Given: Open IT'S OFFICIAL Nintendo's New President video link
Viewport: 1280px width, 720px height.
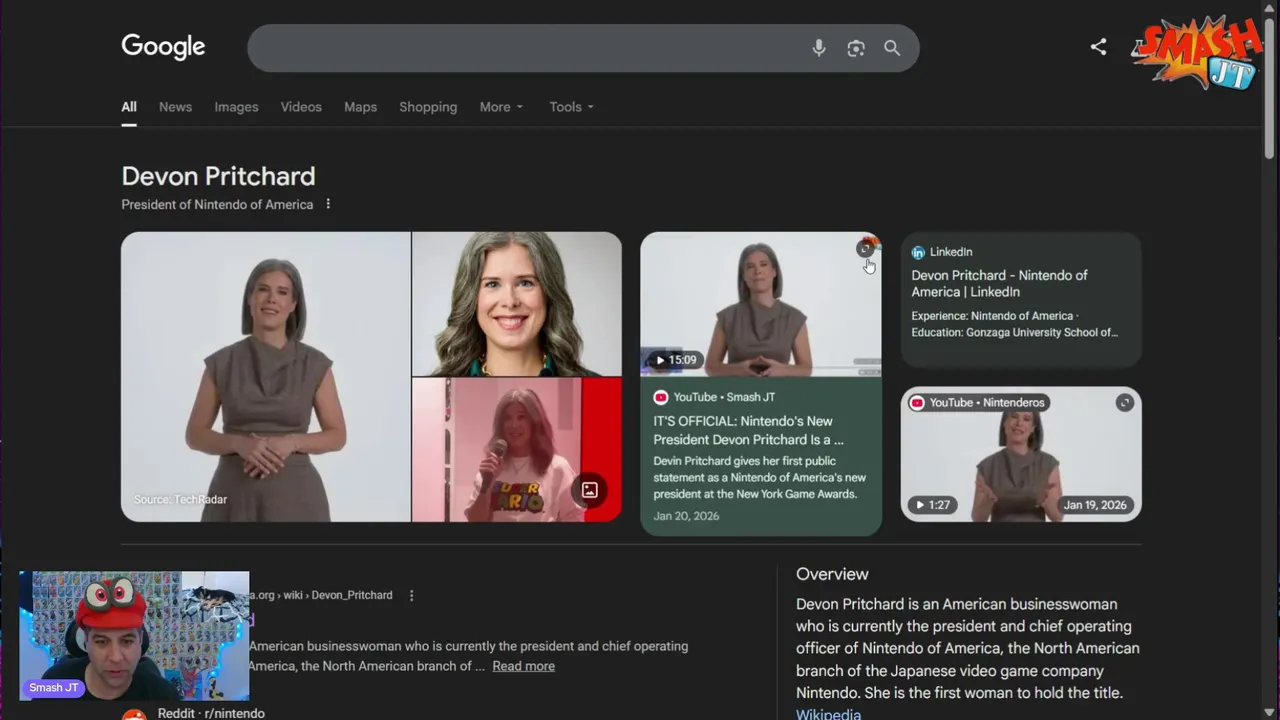Looking at the screenshot, I should (748, 430).
